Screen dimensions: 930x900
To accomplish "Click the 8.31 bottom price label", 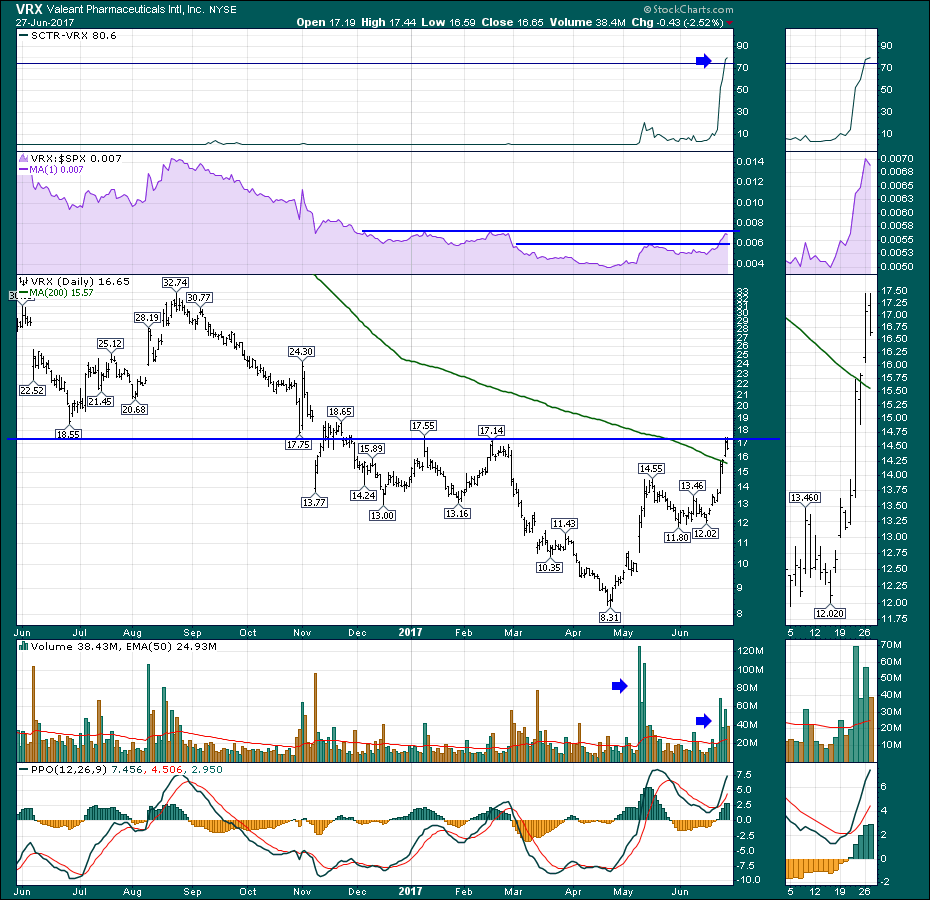I will tap(610, 618).
